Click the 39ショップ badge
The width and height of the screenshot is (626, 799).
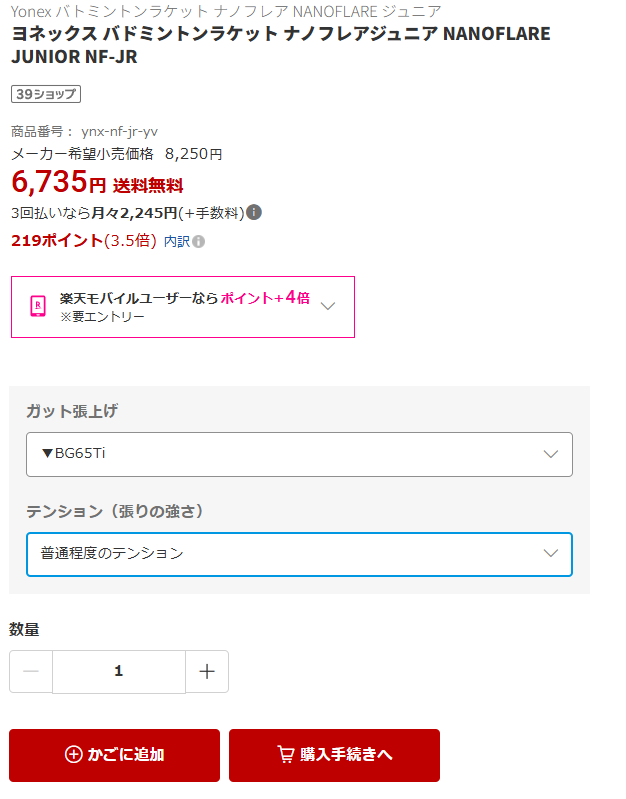(45, 94)
